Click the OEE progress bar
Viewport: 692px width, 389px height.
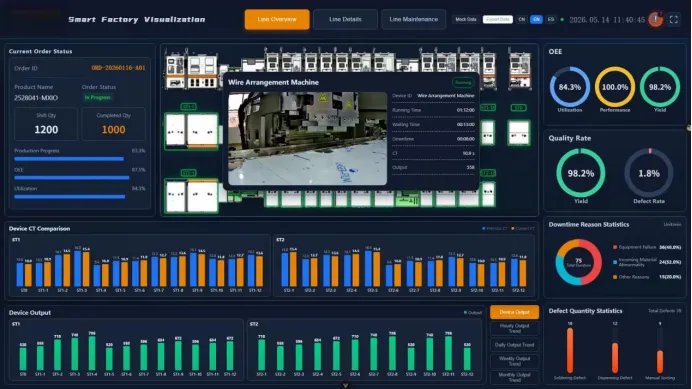click(71, 178)
